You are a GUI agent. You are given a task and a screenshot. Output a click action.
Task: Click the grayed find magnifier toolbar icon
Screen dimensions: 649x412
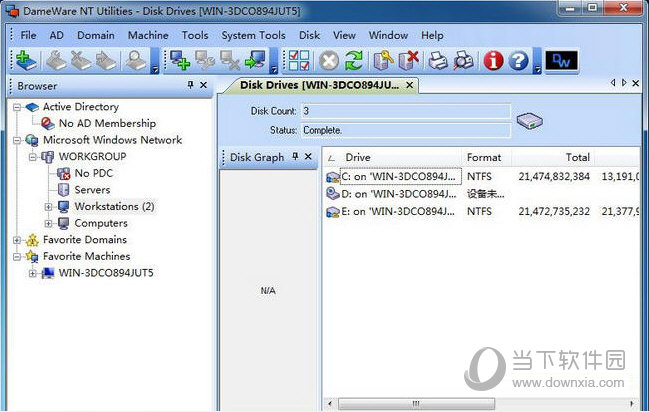point(136,60)
